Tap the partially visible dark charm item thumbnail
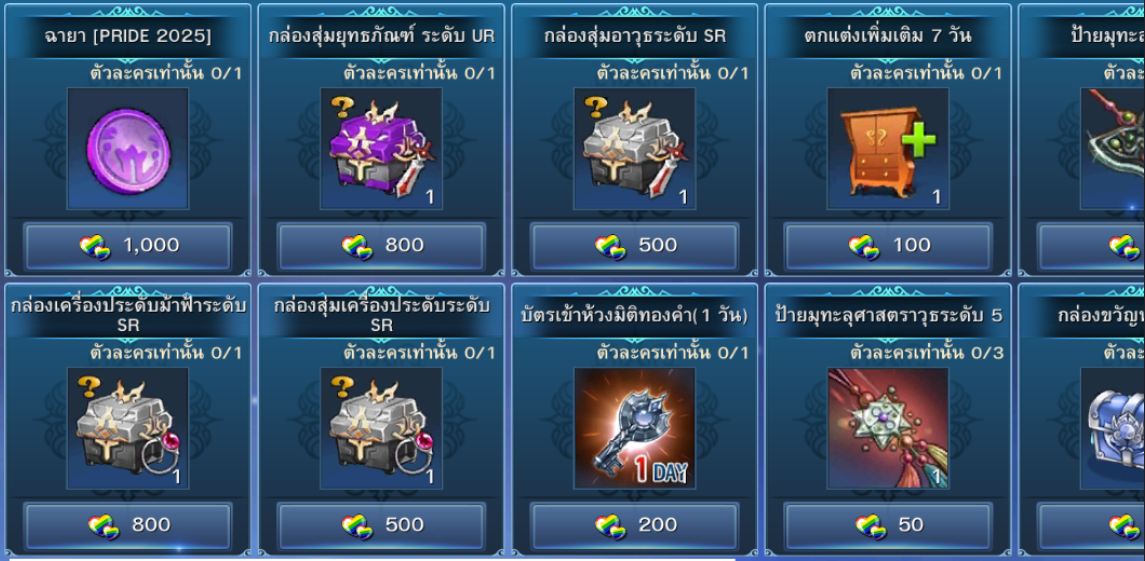This screenshot has height=561, width=1145. pos(1113,148)
